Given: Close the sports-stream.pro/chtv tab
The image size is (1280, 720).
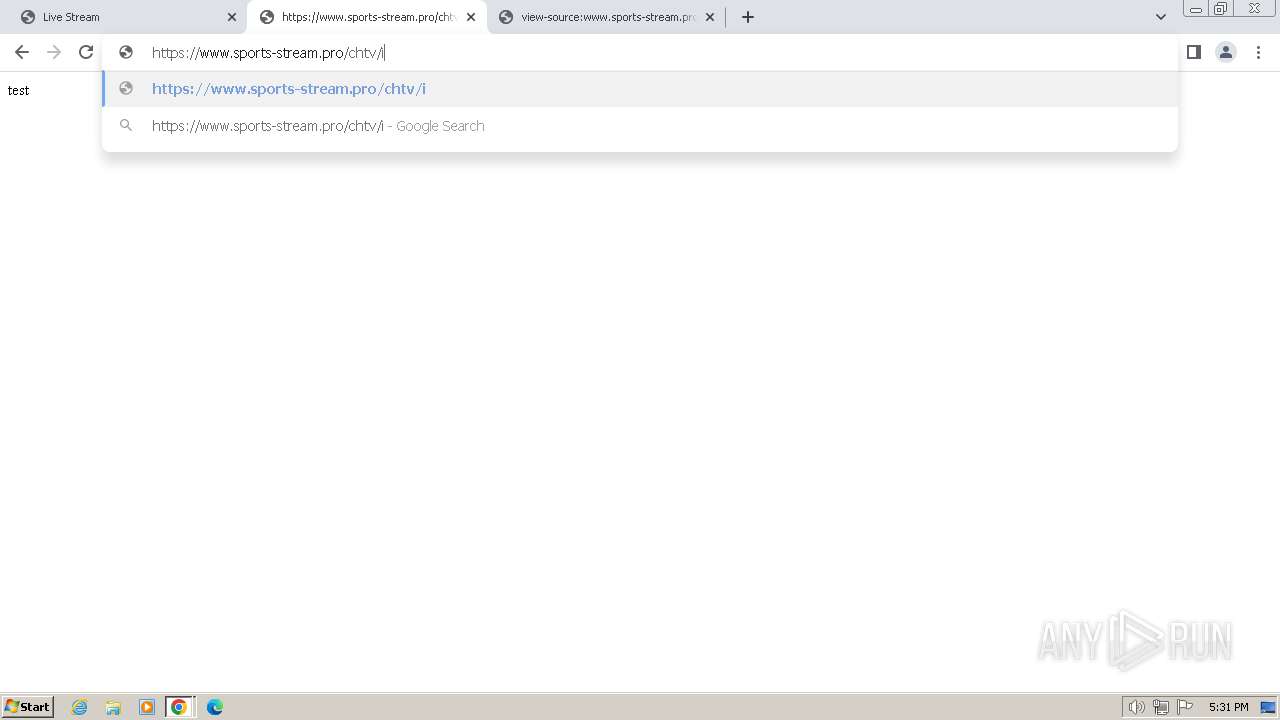Looking at the screenshot, I should click(x=471, y=17).
